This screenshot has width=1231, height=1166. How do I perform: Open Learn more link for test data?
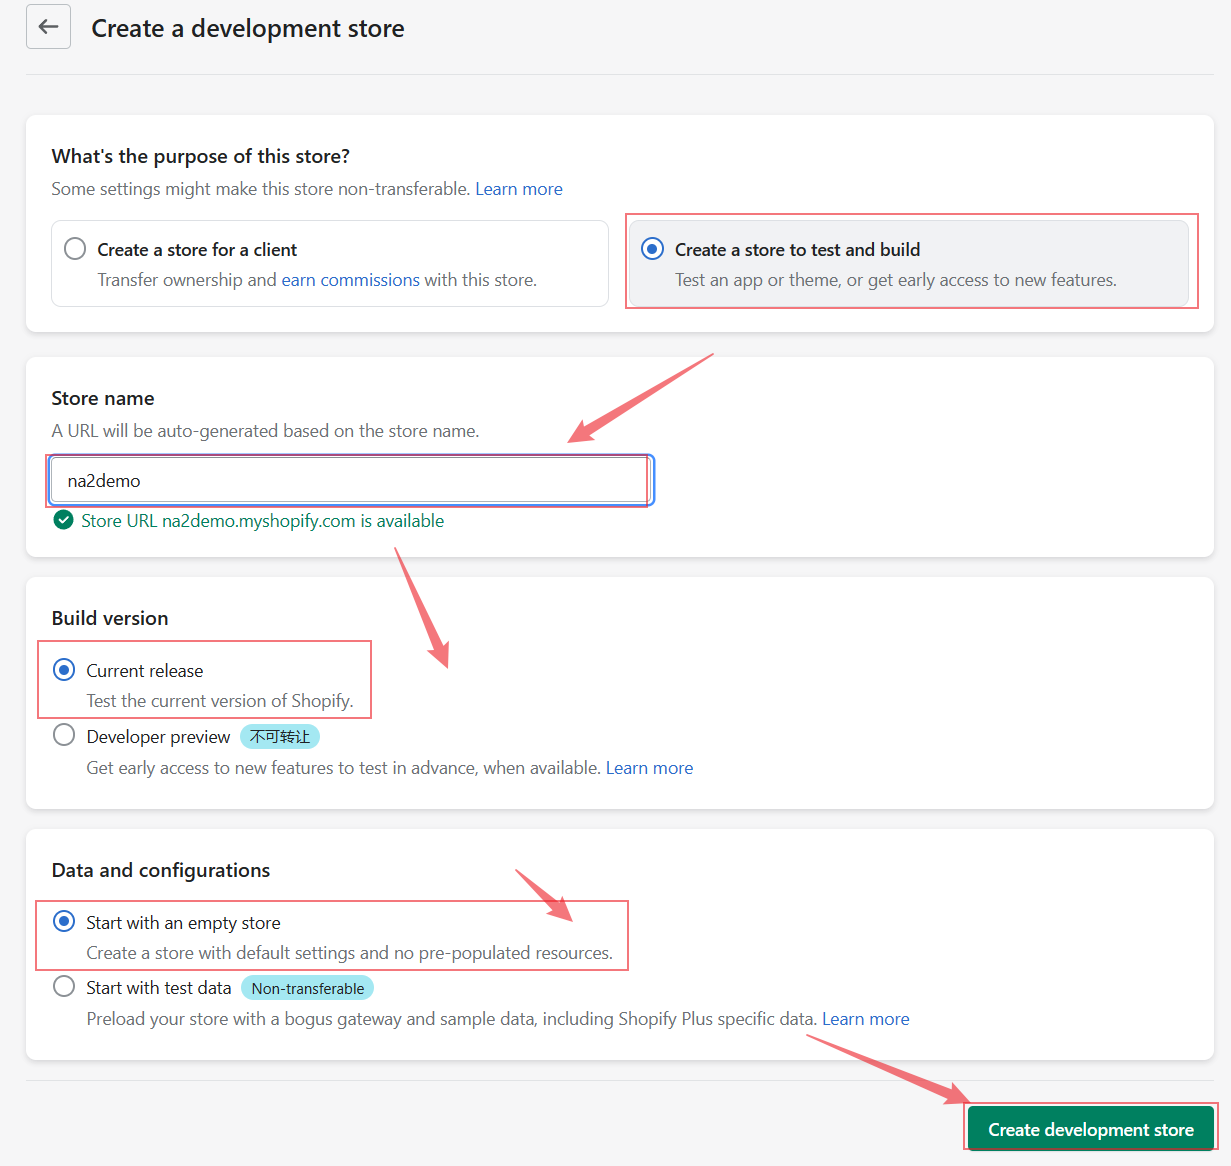[x=866, y=1019]
